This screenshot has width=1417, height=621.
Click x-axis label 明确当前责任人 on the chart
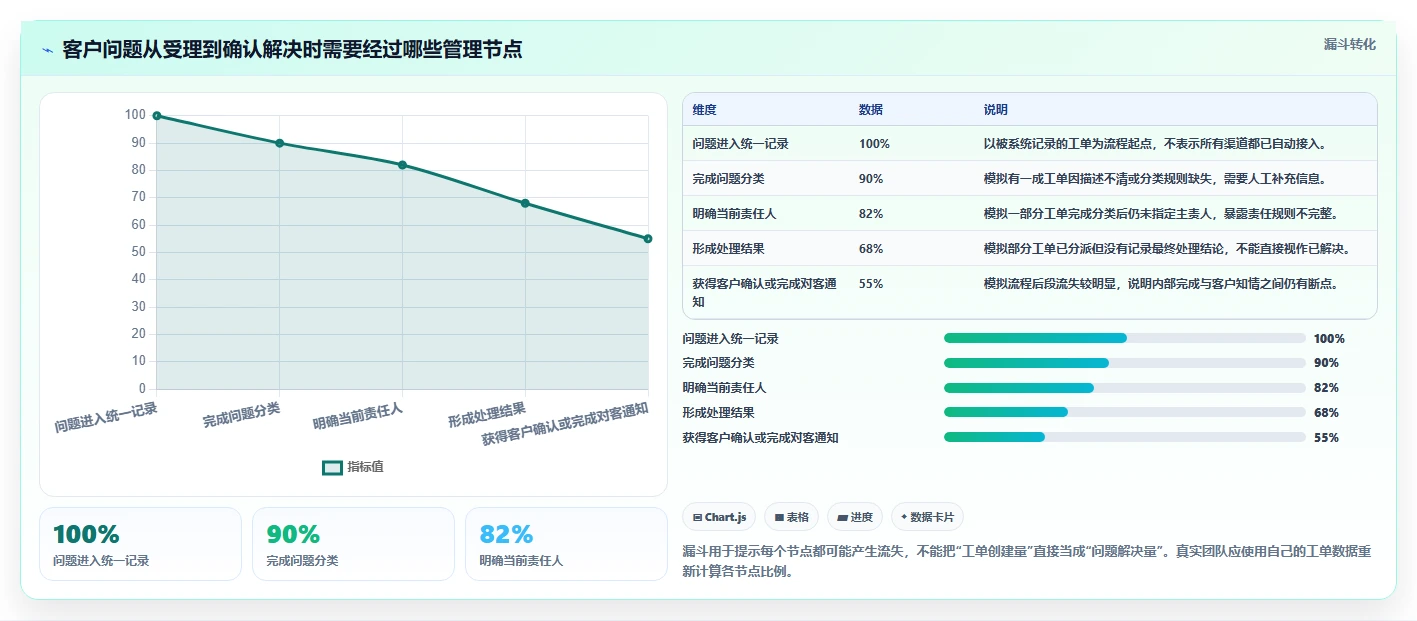pos(358,416)
